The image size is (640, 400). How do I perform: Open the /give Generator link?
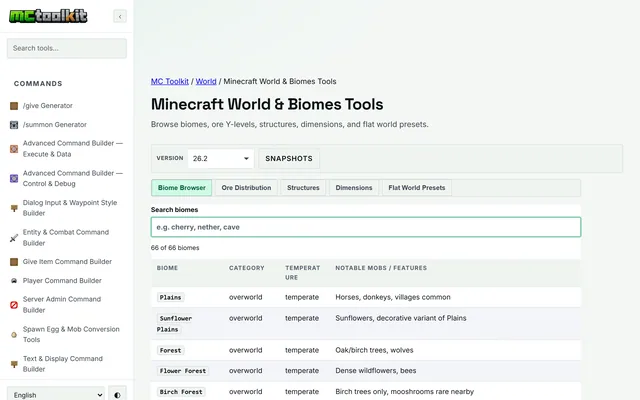(48, 106)
